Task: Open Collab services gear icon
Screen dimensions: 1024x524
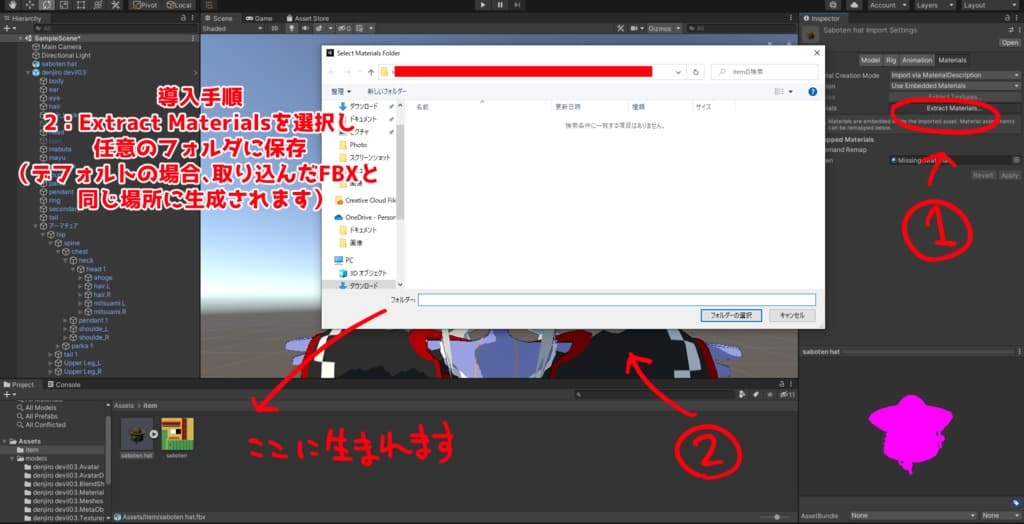Action: click(x=833, y=5)
